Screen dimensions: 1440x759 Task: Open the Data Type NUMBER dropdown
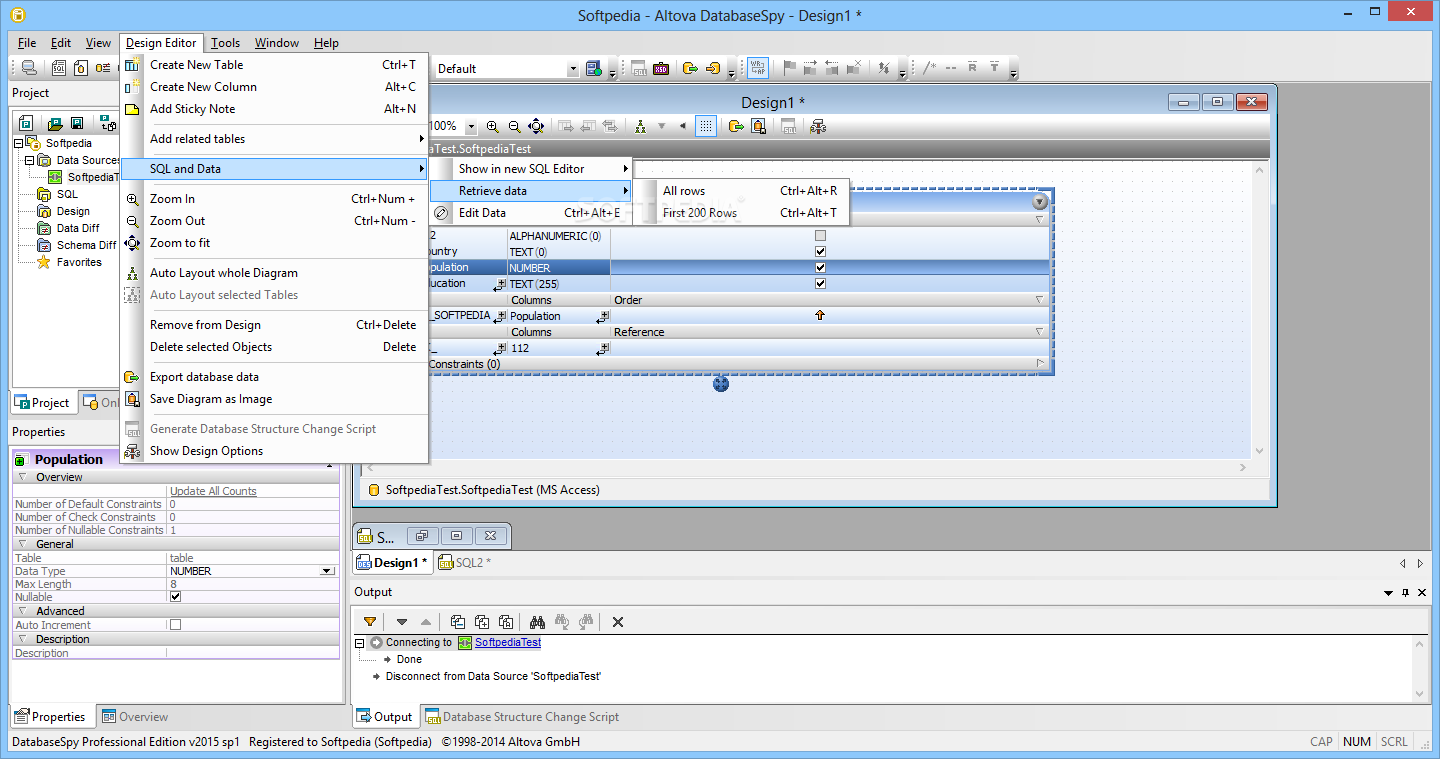click(x=327, y=571)
